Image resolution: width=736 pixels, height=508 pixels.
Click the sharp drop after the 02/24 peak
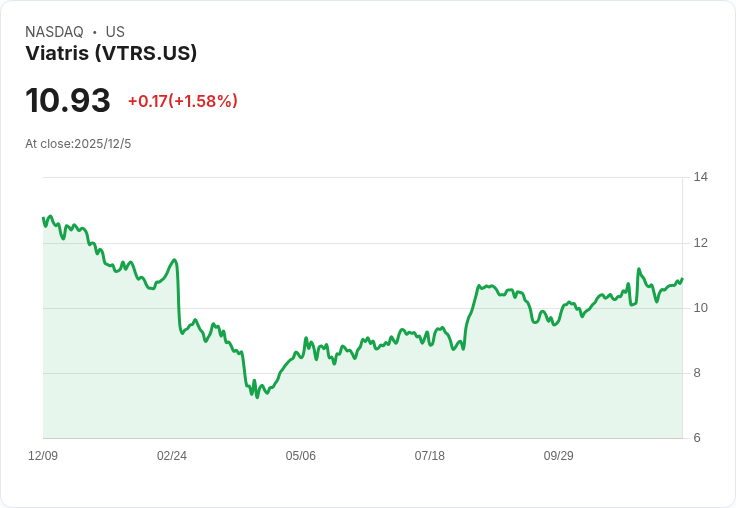[x=178, y=296]
